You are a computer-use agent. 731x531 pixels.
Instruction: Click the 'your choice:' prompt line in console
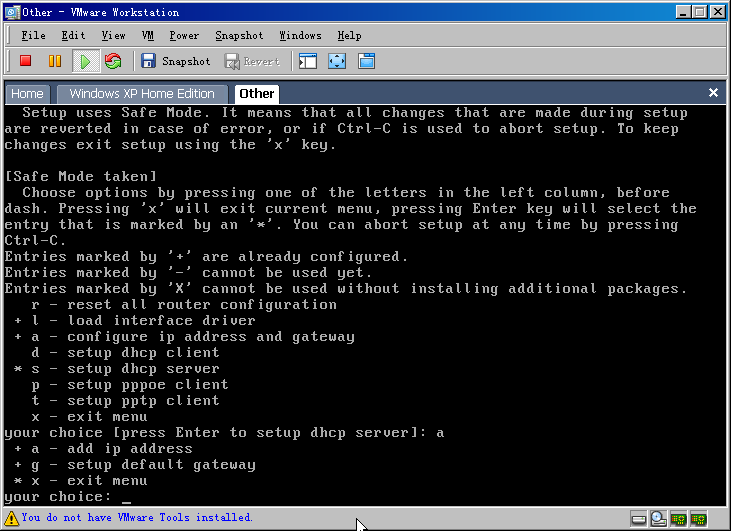tap(68, 497)
